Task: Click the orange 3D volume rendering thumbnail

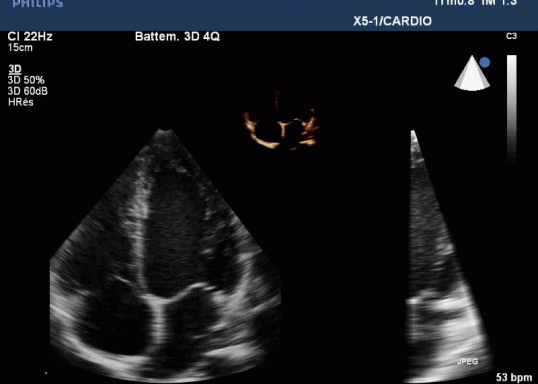Action: (x=281, y=128)
